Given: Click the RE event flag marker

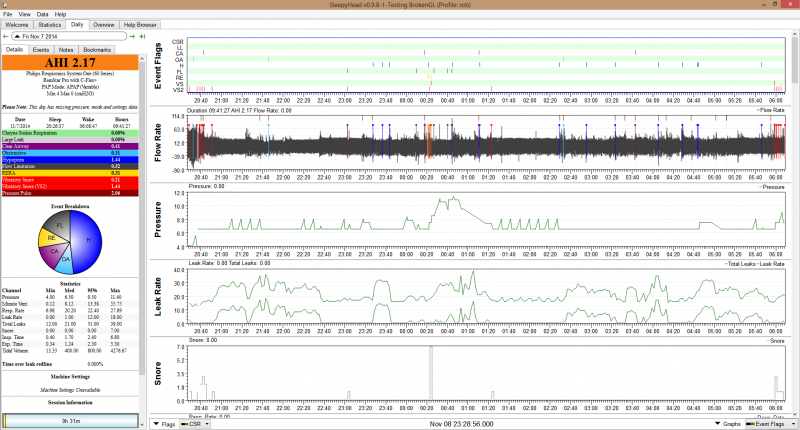Looking at the screenshot, I should click(430, 77).
